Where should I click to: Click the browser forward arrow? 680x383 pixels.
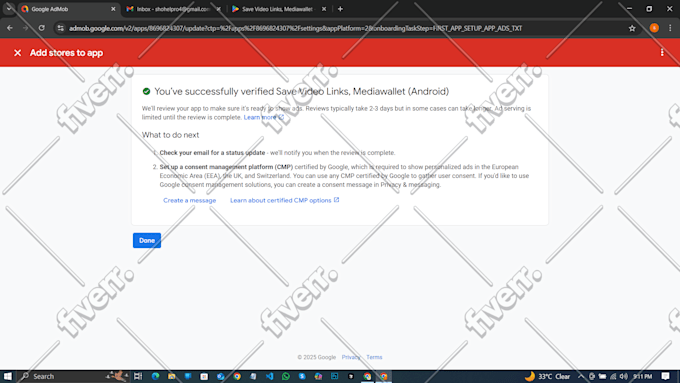coord(25,28)
